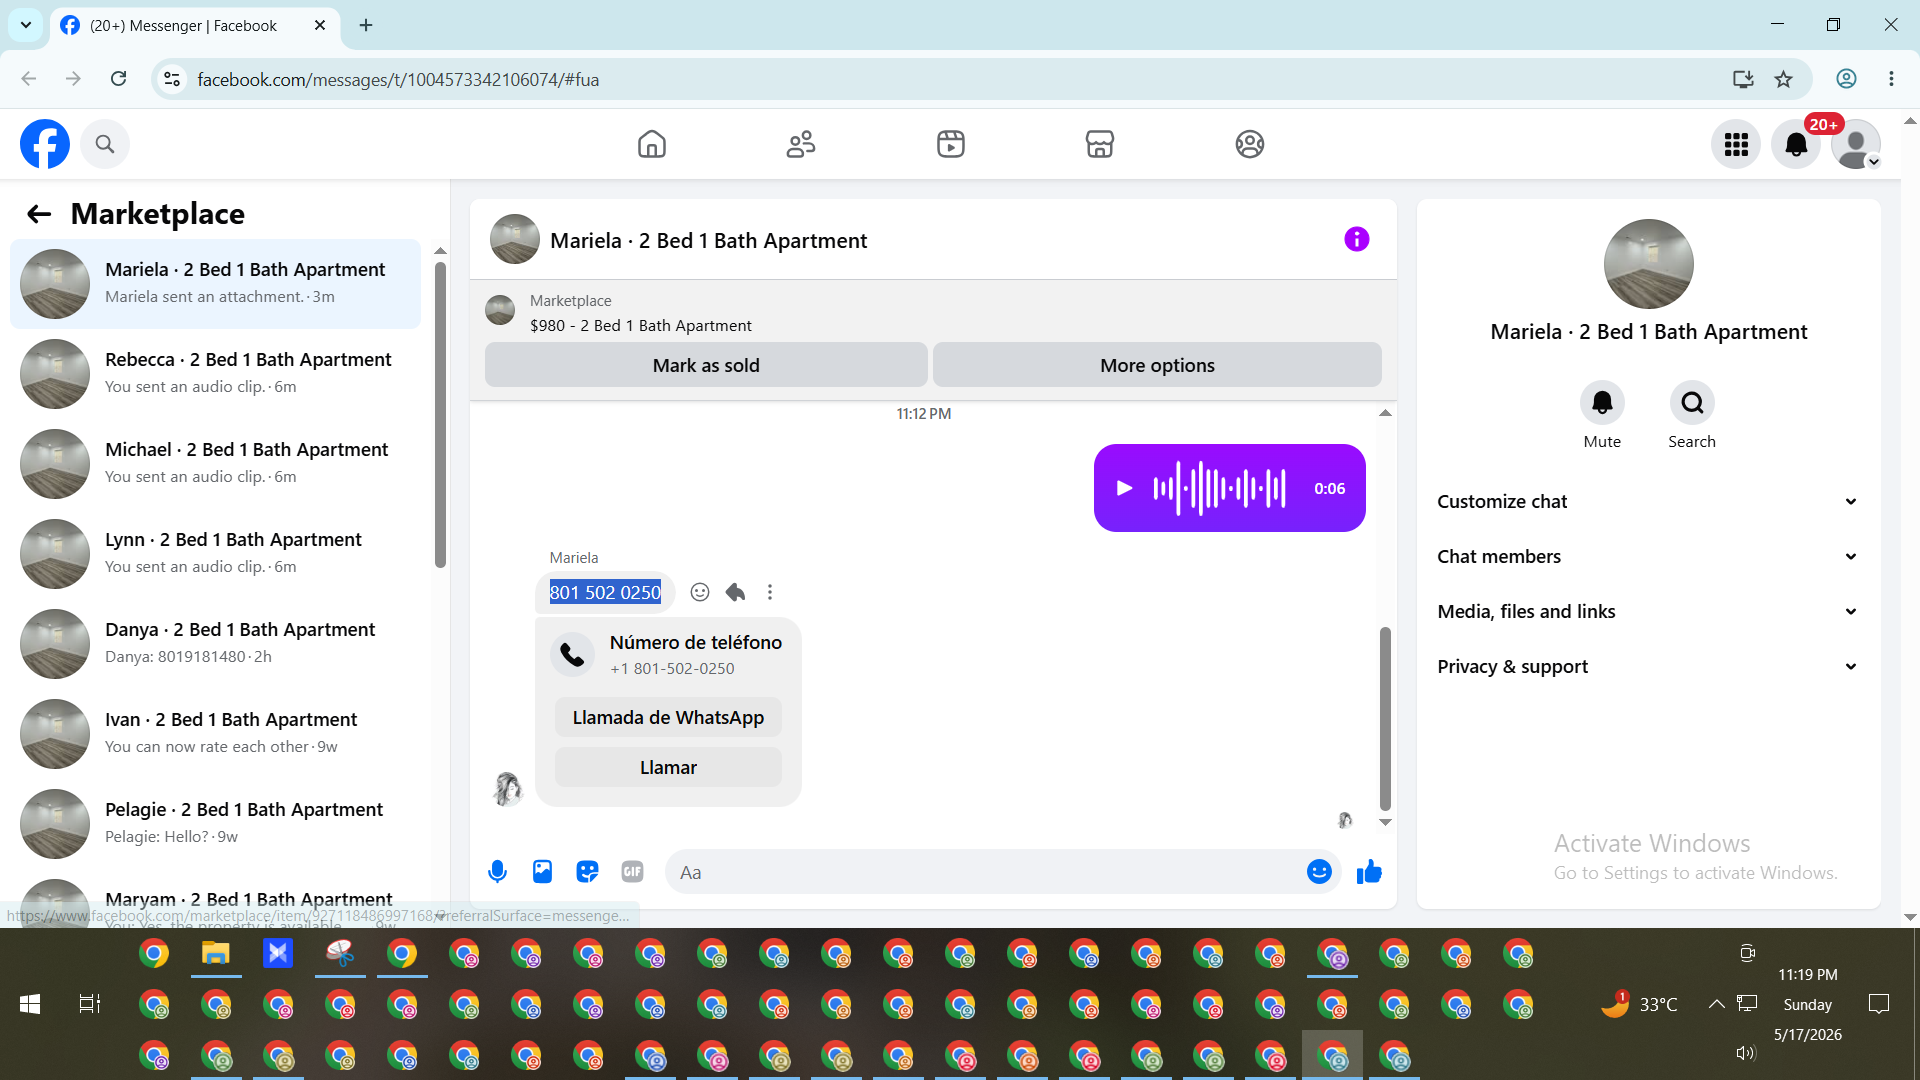Click the conversation list scrollbar

click(440, 415)
